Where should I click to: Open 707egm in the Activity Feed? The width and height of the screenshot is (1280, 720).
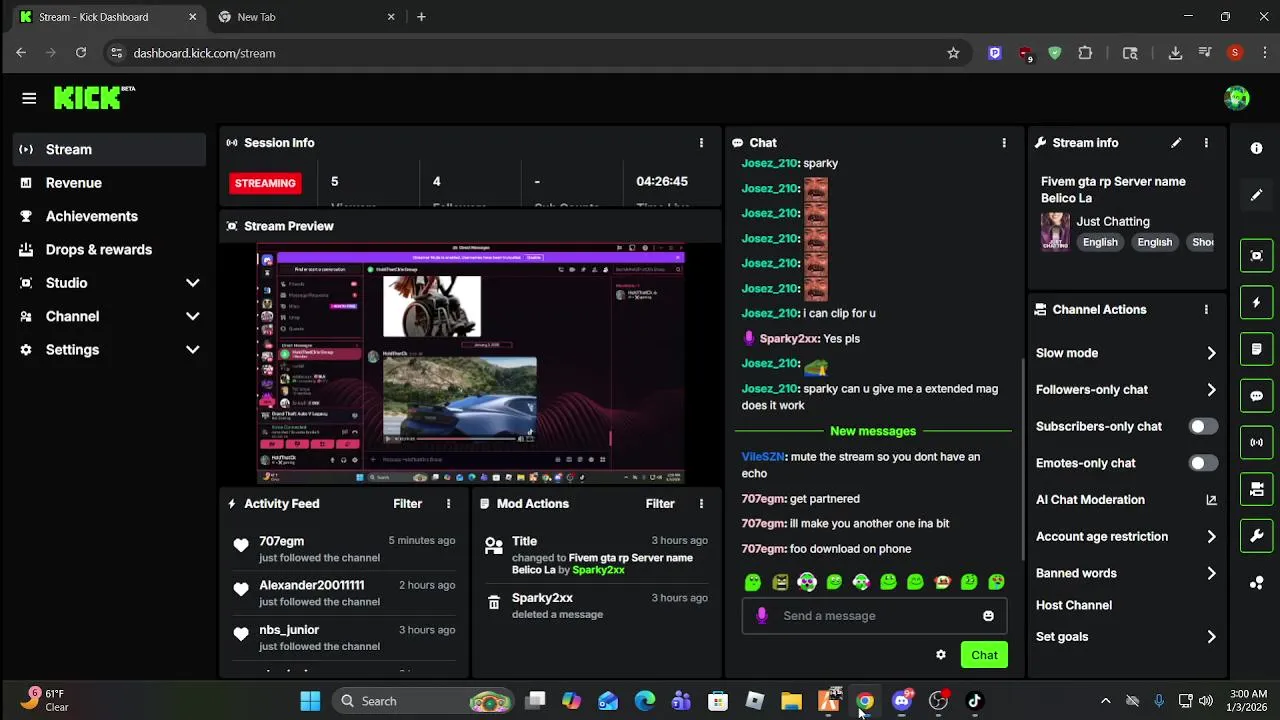[281, 541]
